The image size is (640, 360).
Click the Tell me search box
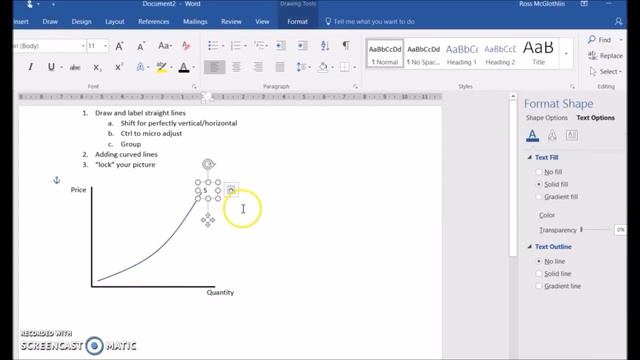(x=370, y=22)
